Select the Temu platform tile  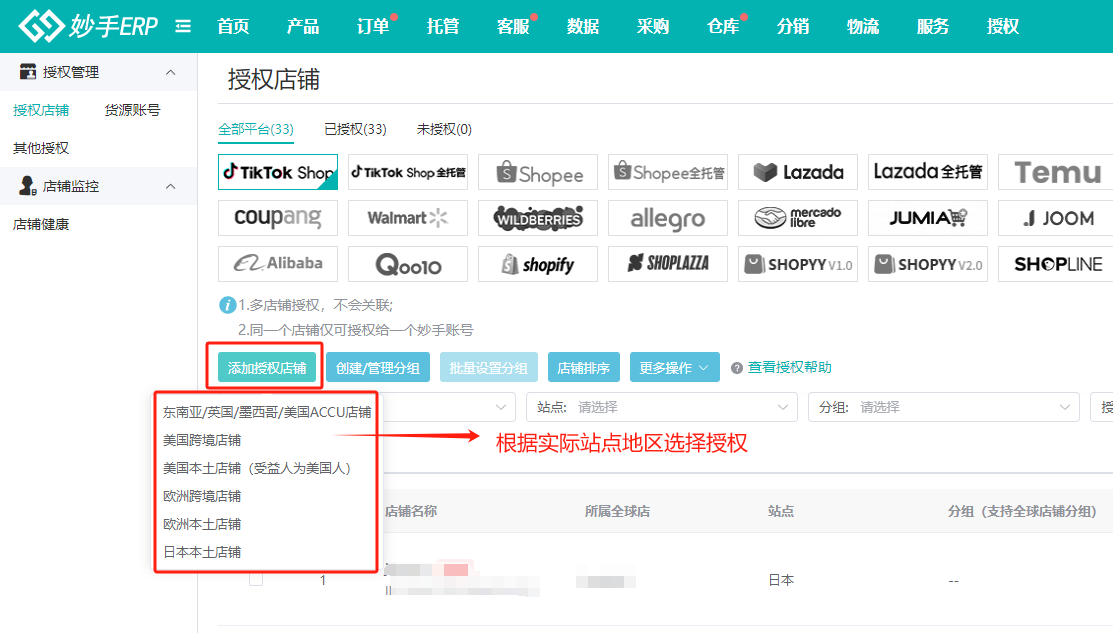point(1056,172)
